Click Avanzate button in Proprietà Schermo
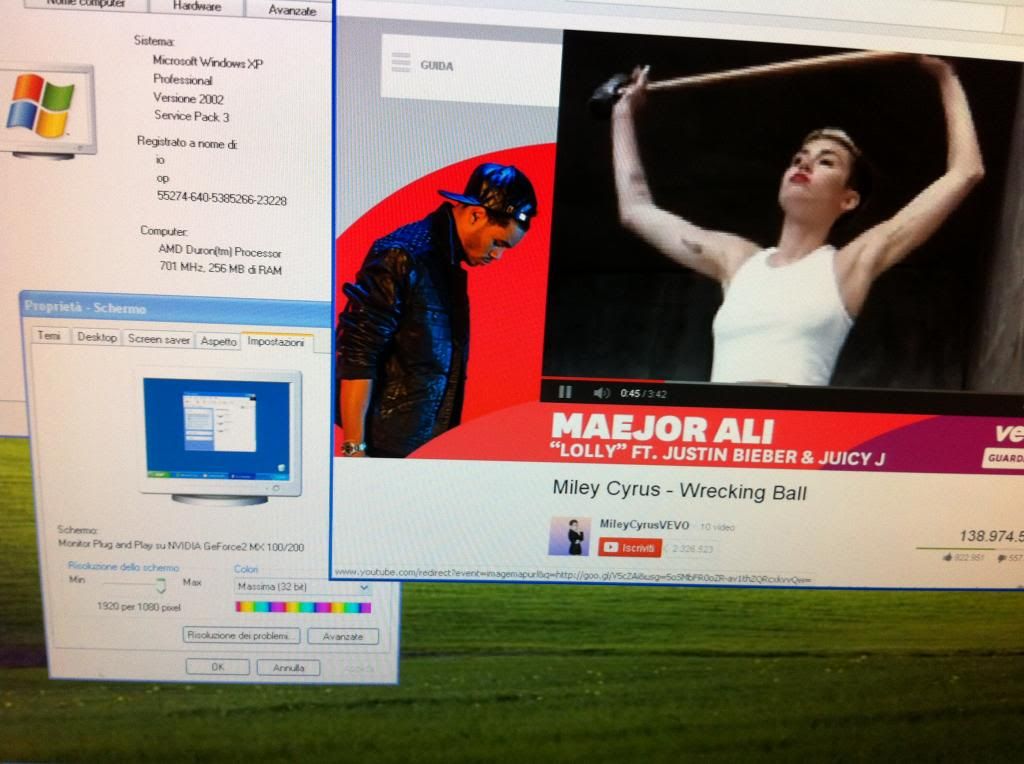 (x=343, y=636)
